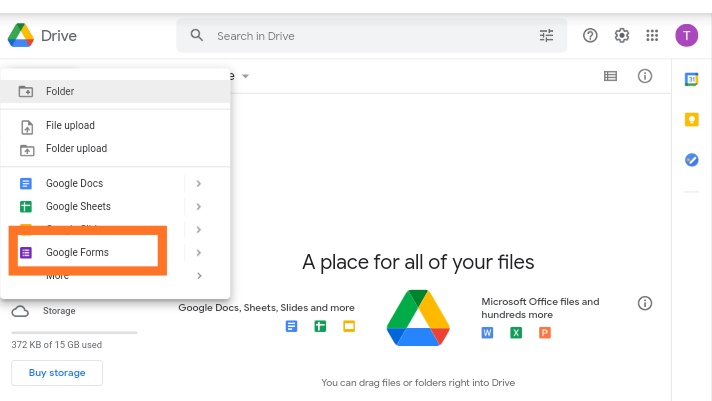Choose File upload from menu

[x=115, y=126]
